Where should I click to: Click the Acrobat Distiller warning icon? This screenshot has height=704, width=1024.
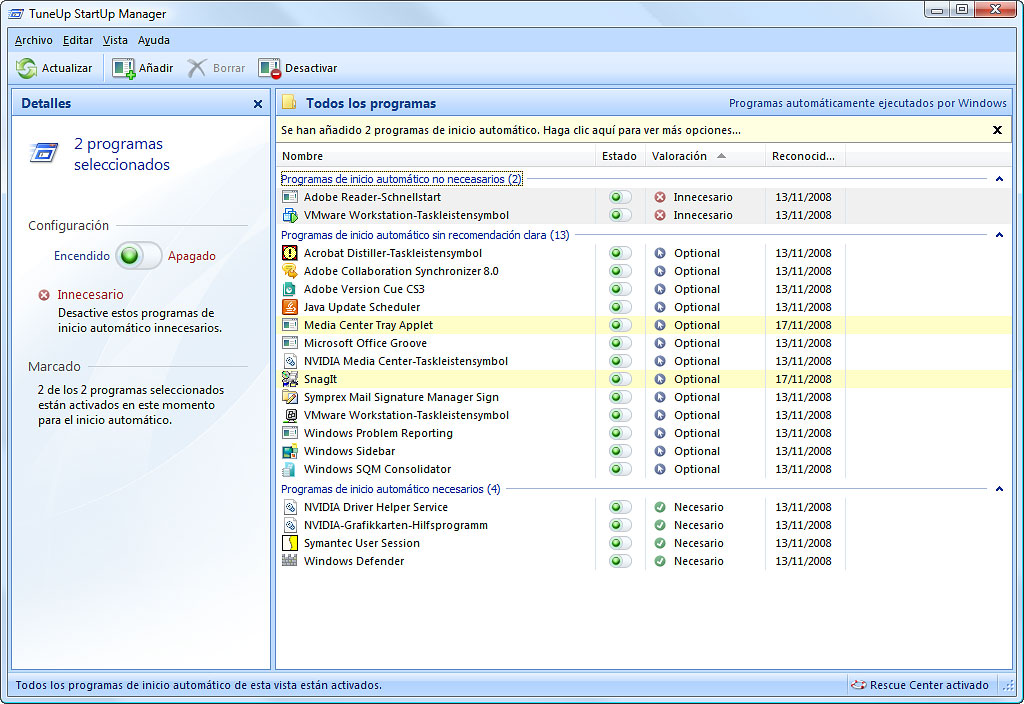pos(289,253)
